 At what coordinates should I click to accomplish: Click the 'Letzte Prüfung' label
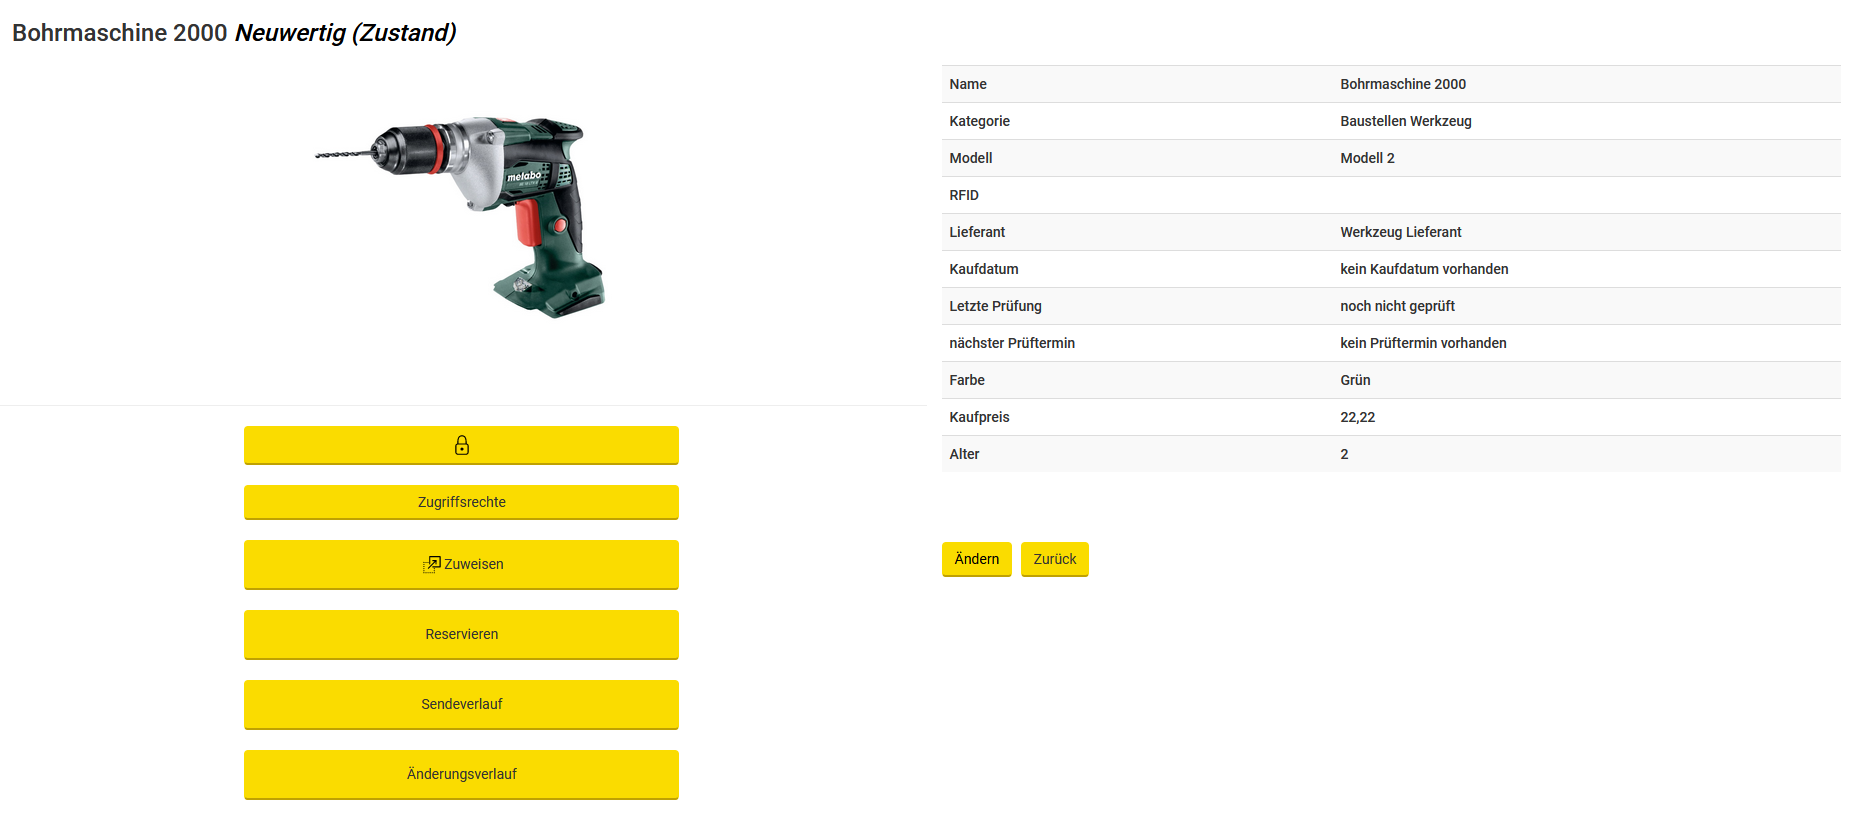click(995, 306)
